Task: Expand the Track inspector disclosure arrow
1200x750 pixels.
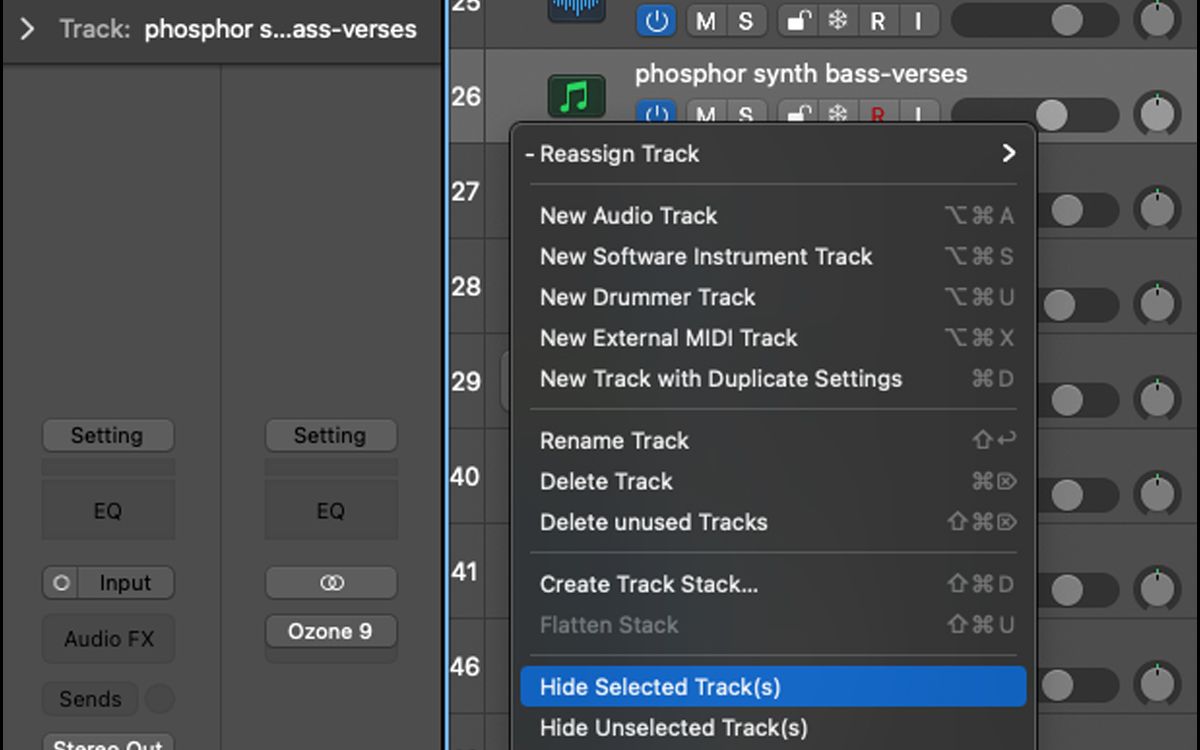Action: click(x=28, y=29)
